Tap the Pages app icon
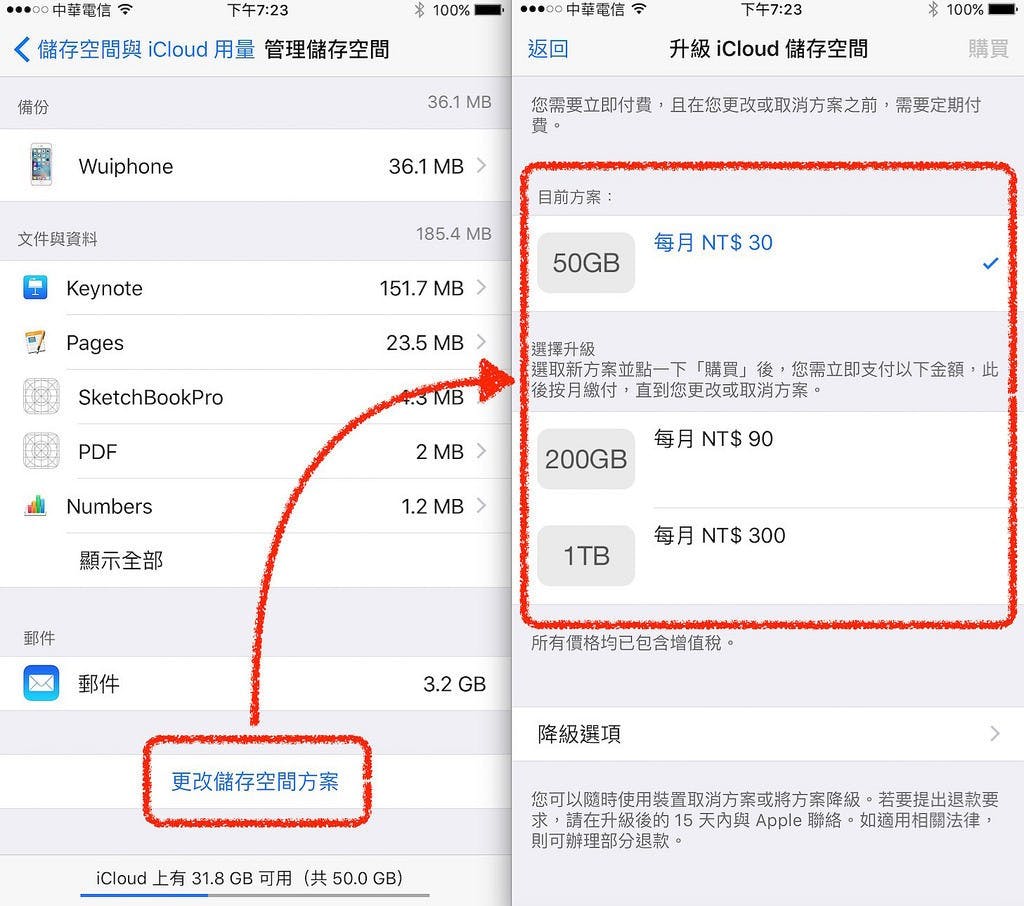Image resolution: width=1024 pixels, height=906 pixels. click(x=35, y=342)
